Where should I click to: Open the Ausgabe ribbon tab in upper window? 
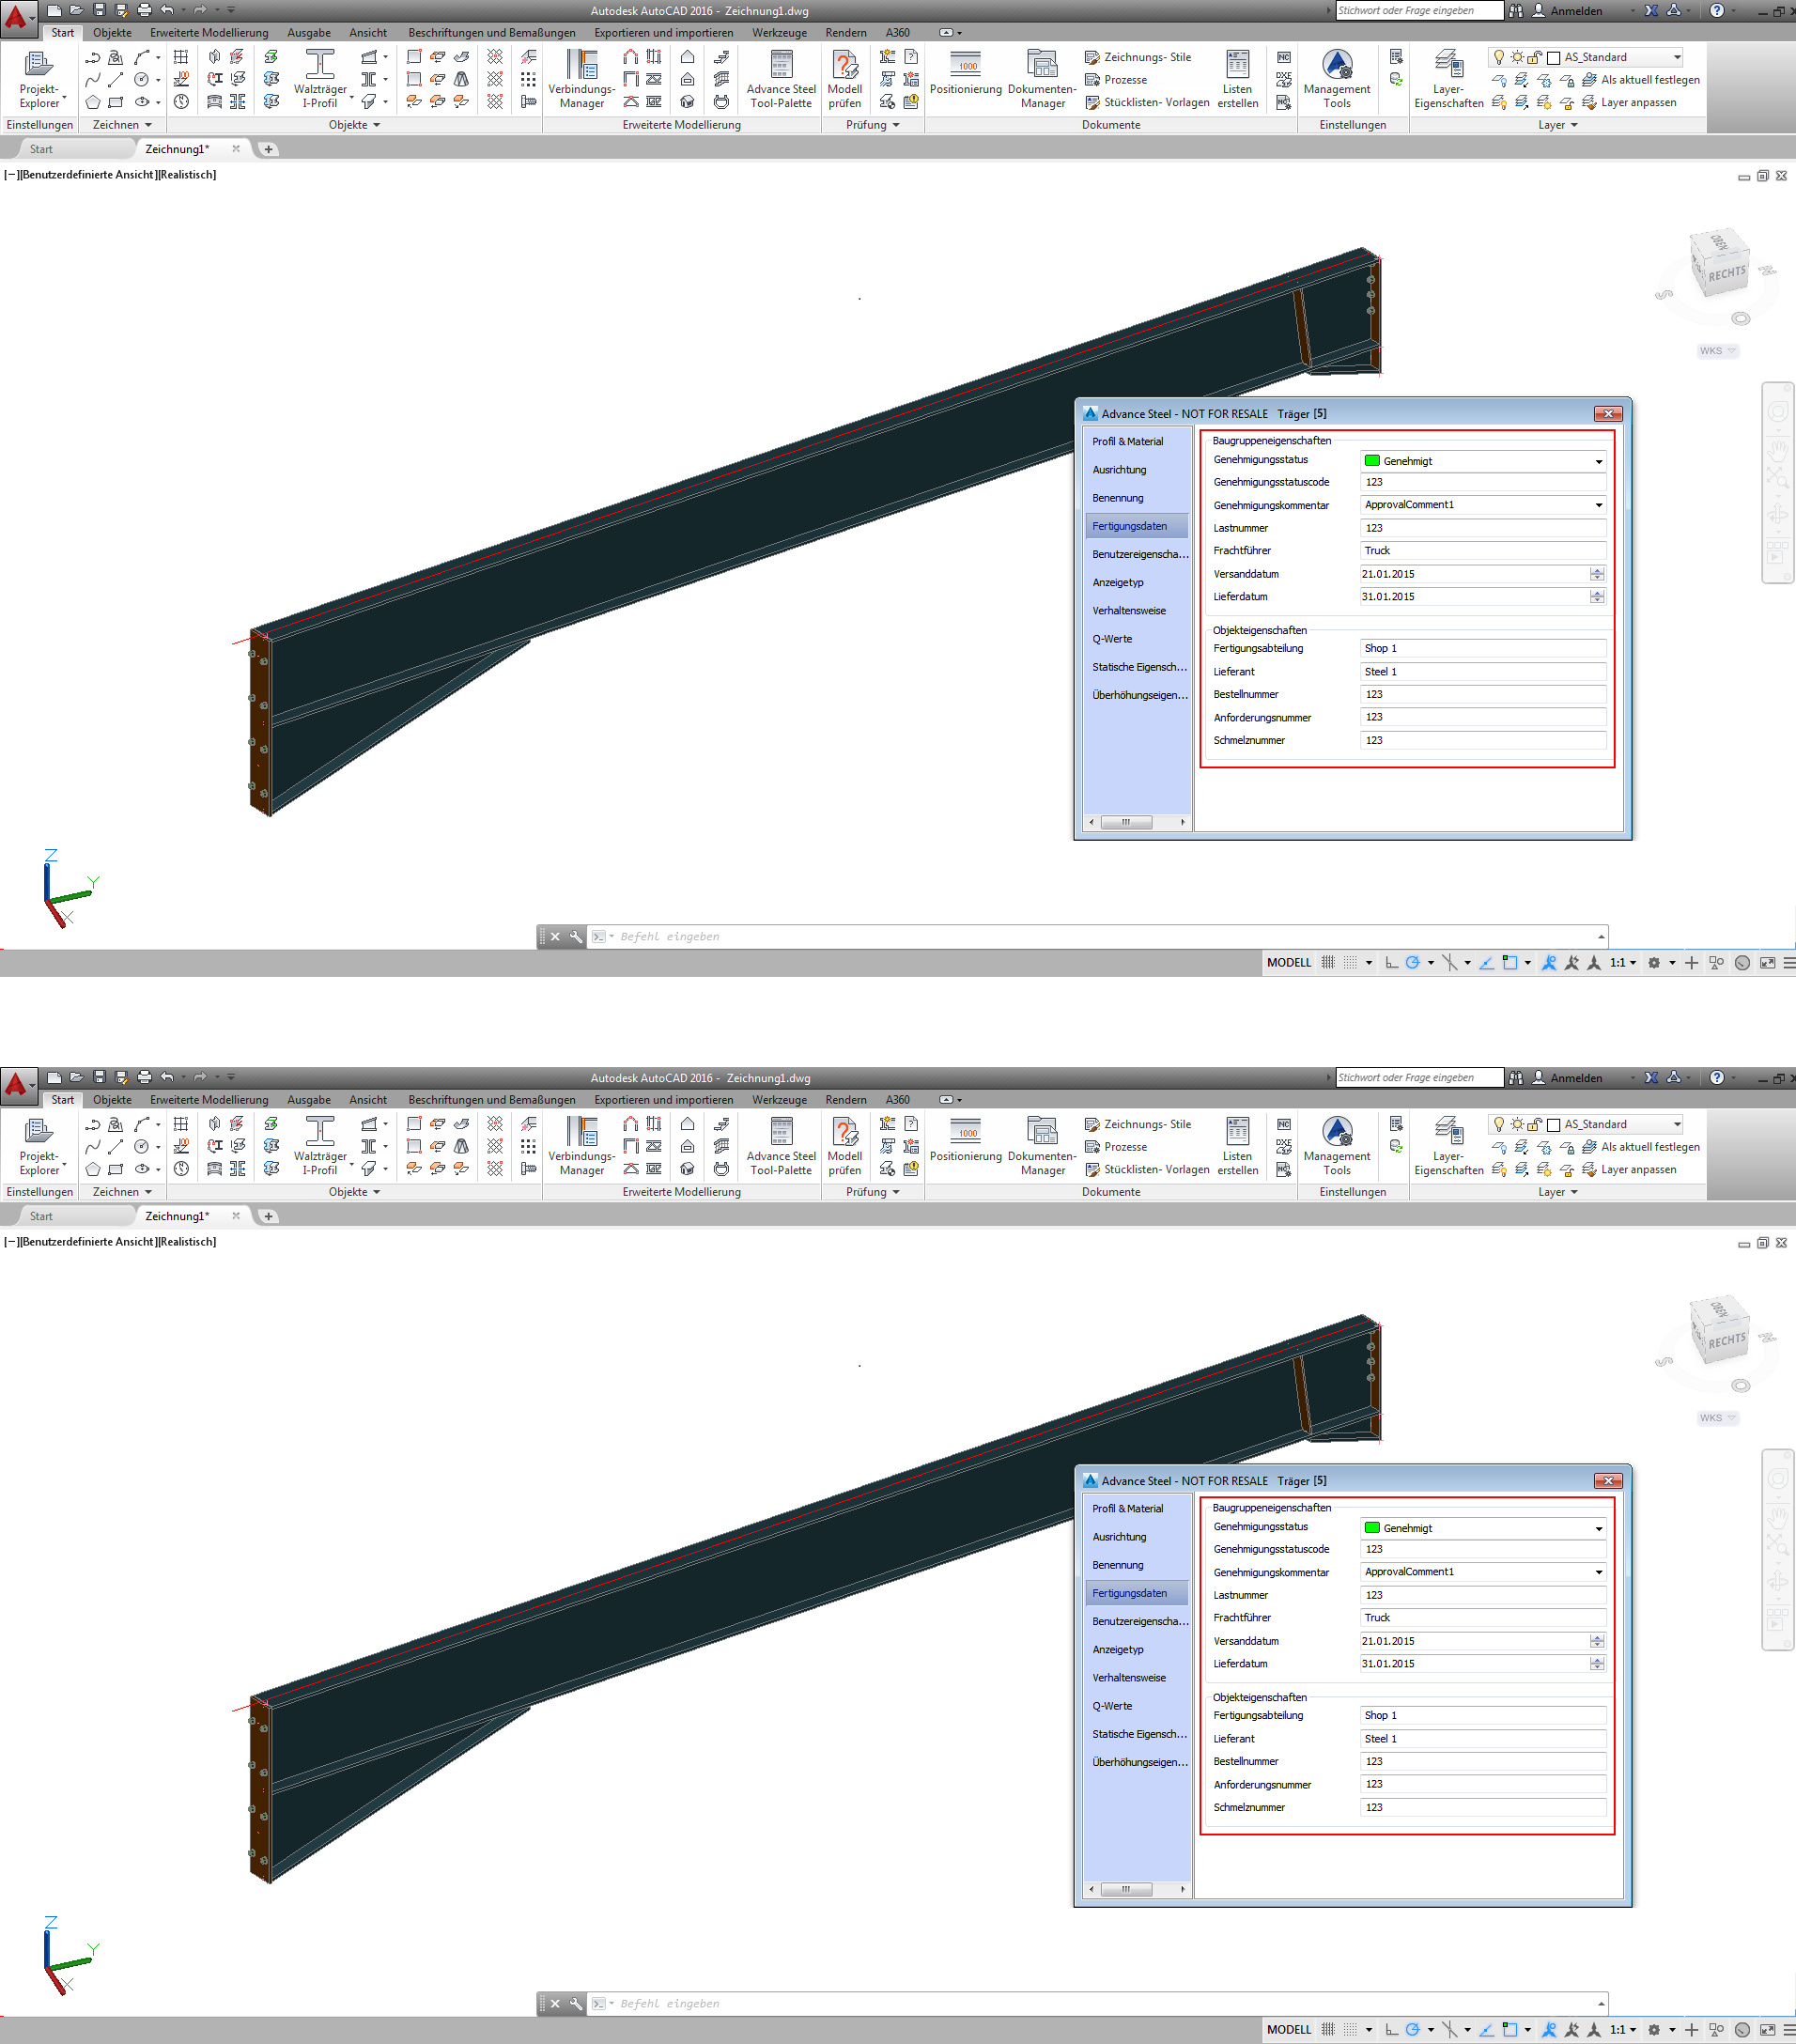309,33
